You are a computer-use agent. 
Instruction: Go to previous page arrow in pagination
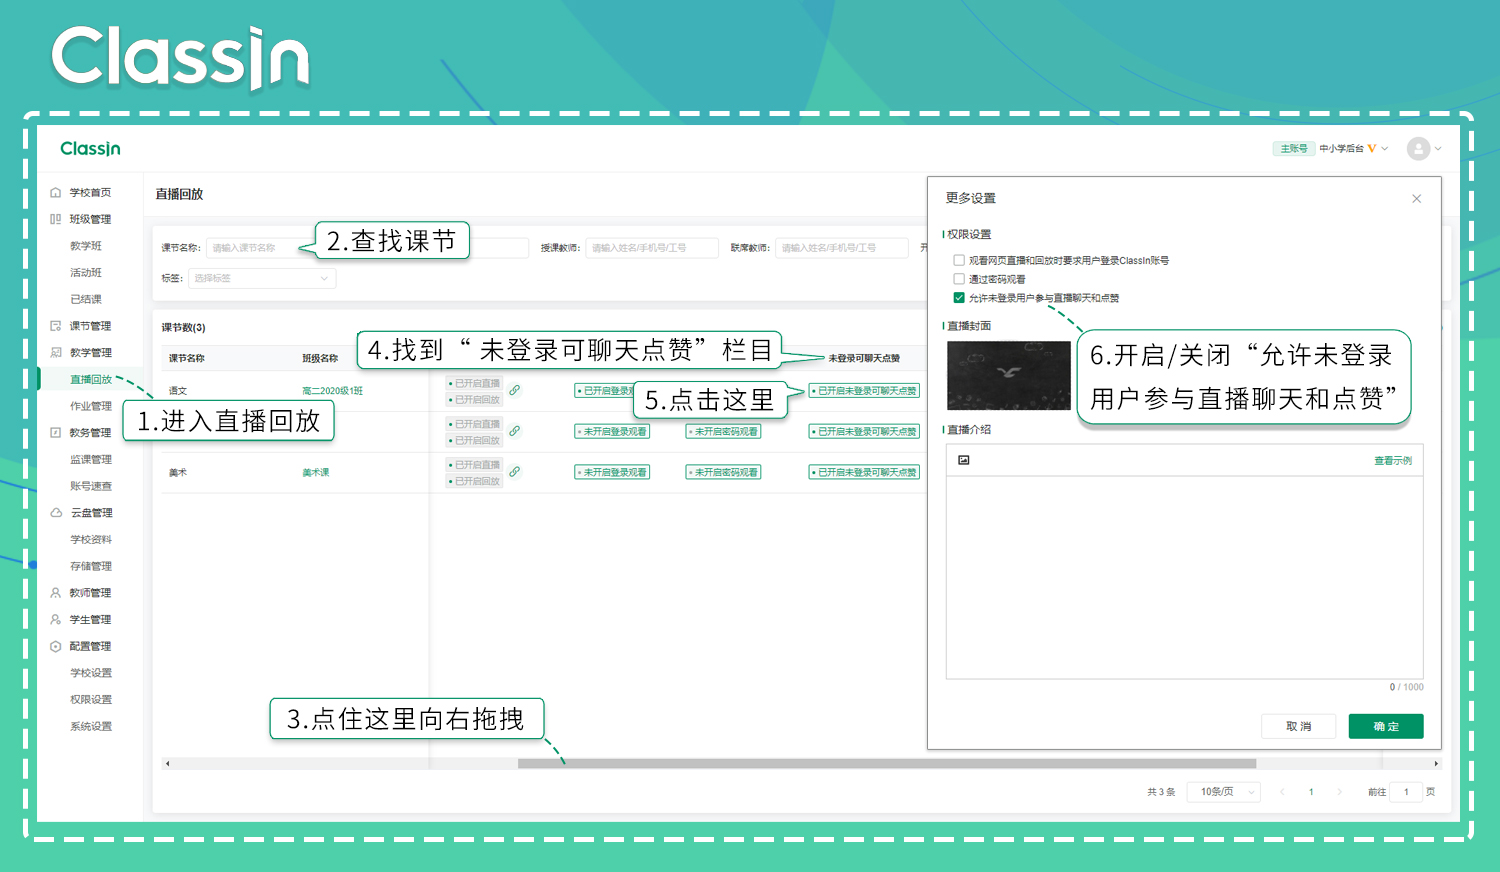tap(1282, 792)
